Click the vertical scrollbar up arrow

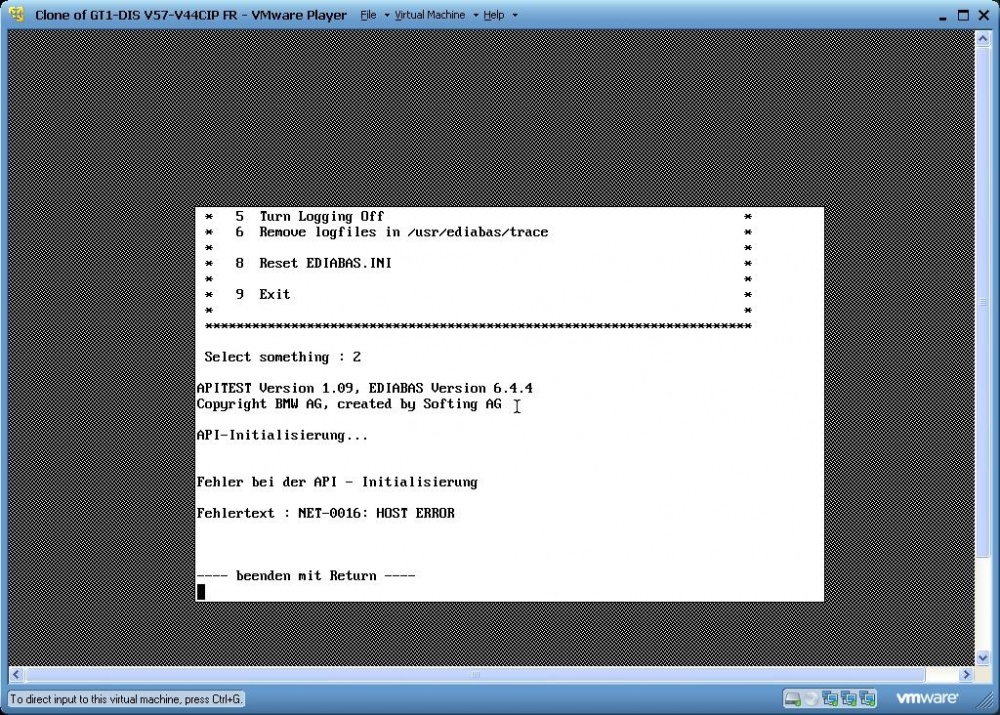click(982, 38)
